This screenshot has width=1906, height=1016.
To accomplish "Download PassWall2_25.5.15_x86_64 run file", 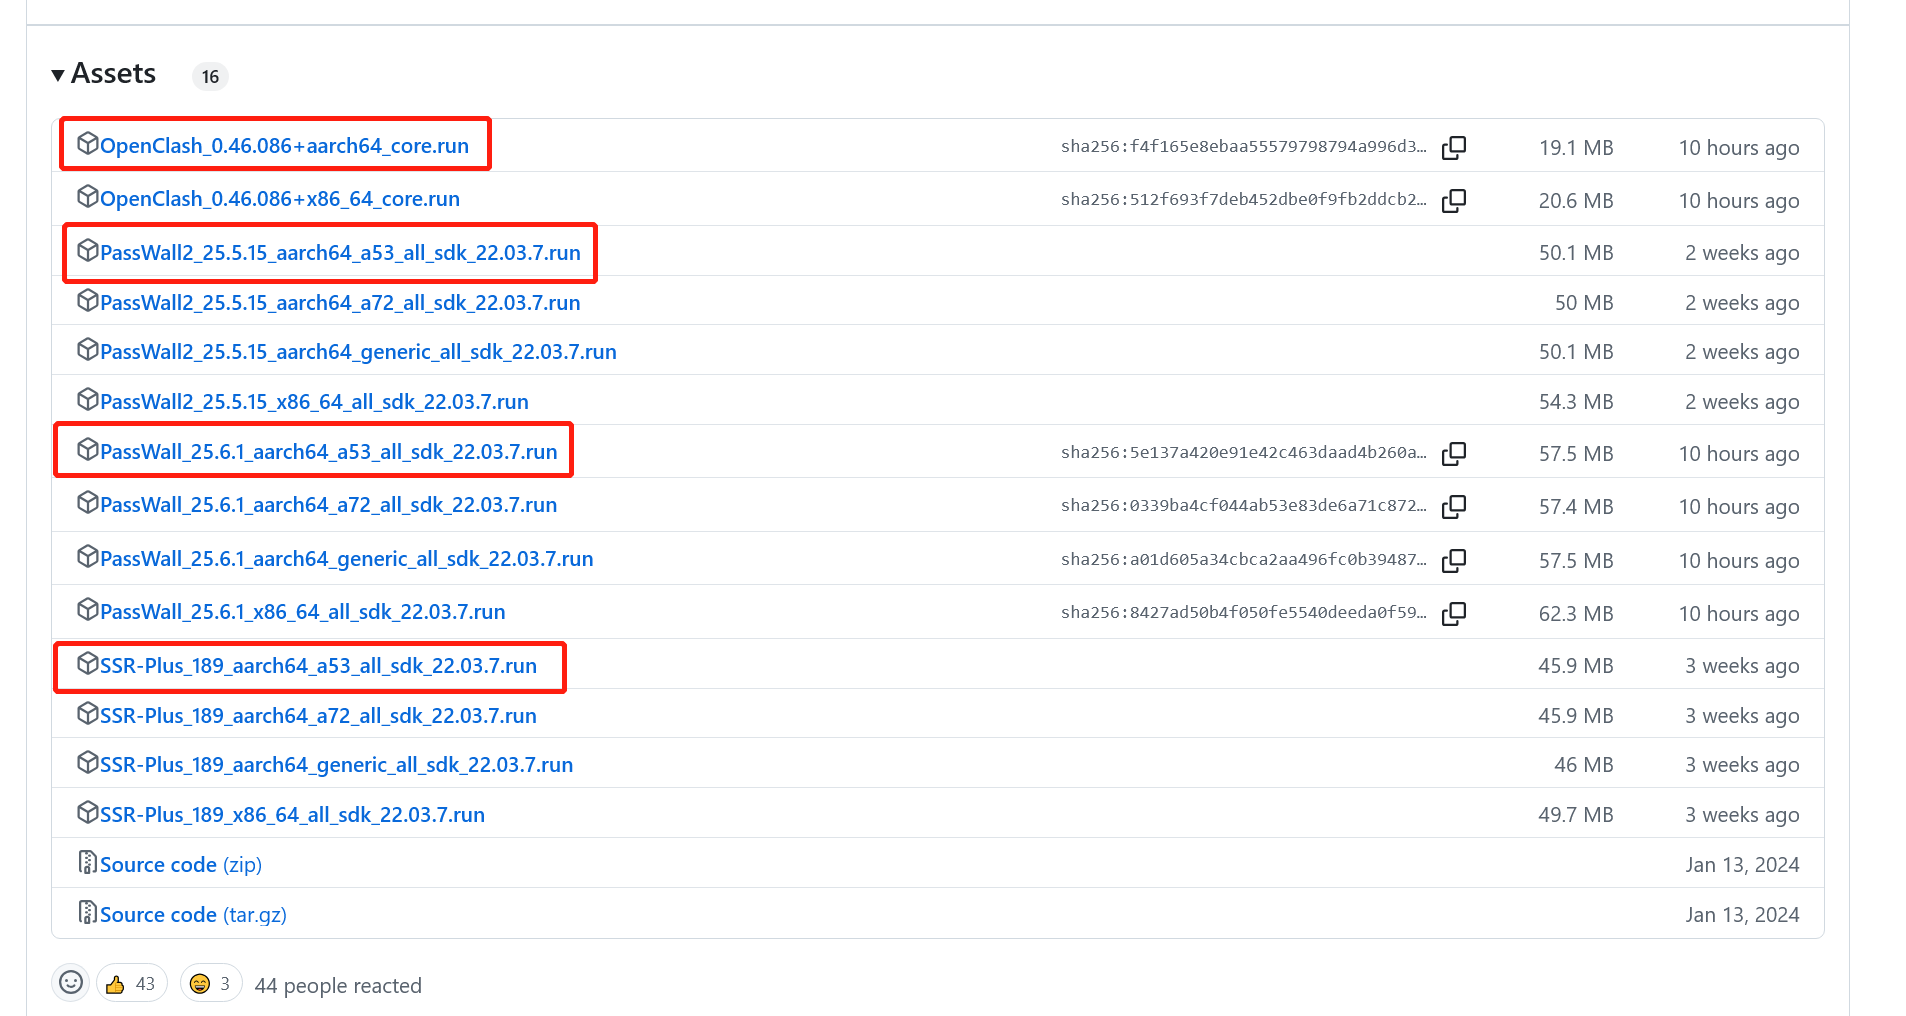I will 314,402.
